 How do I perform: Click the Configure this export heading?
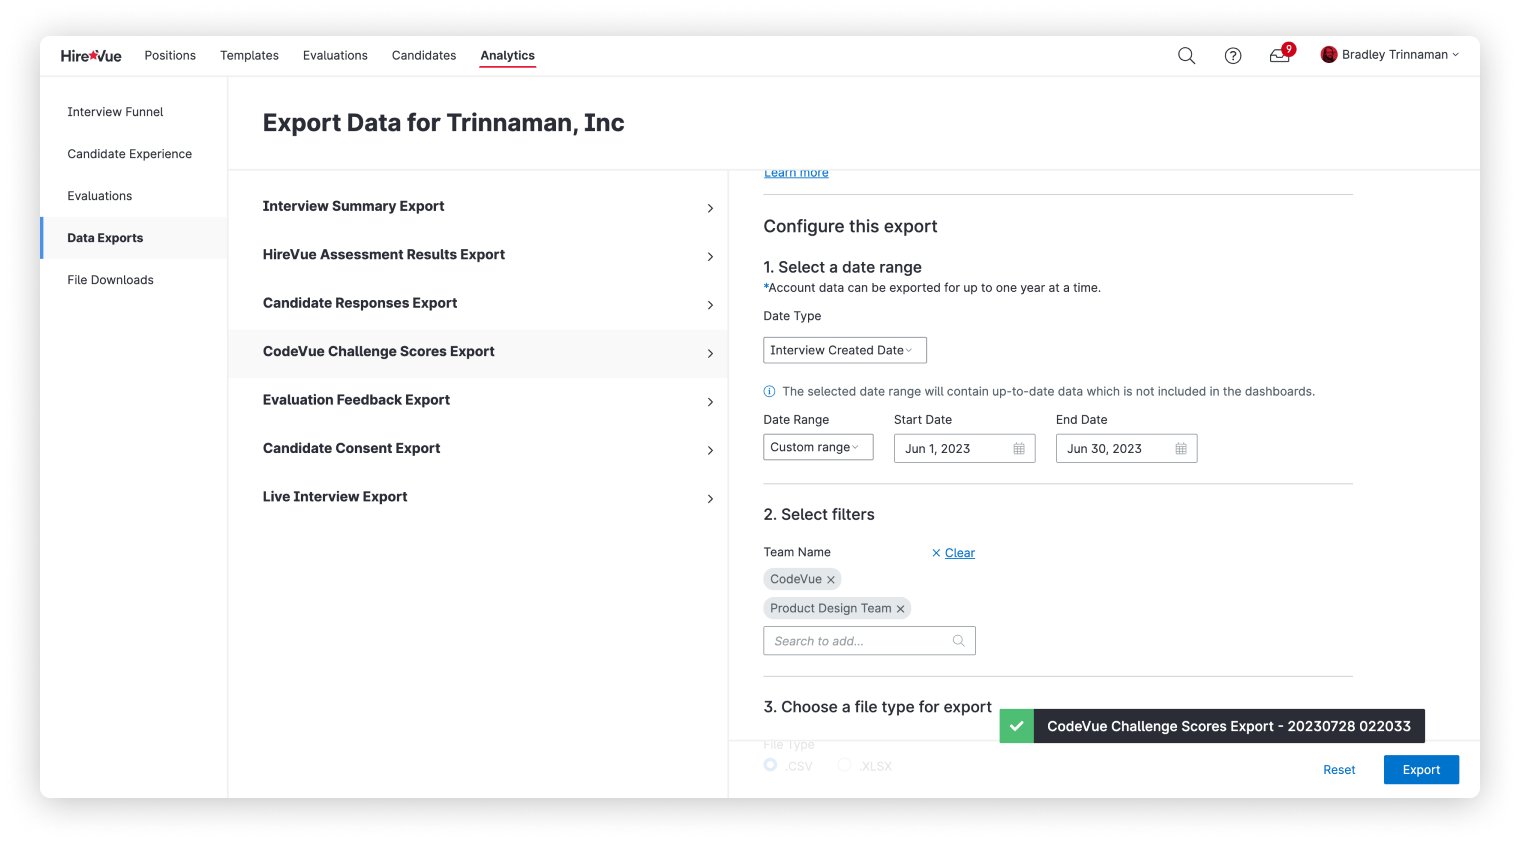[850, 227]
